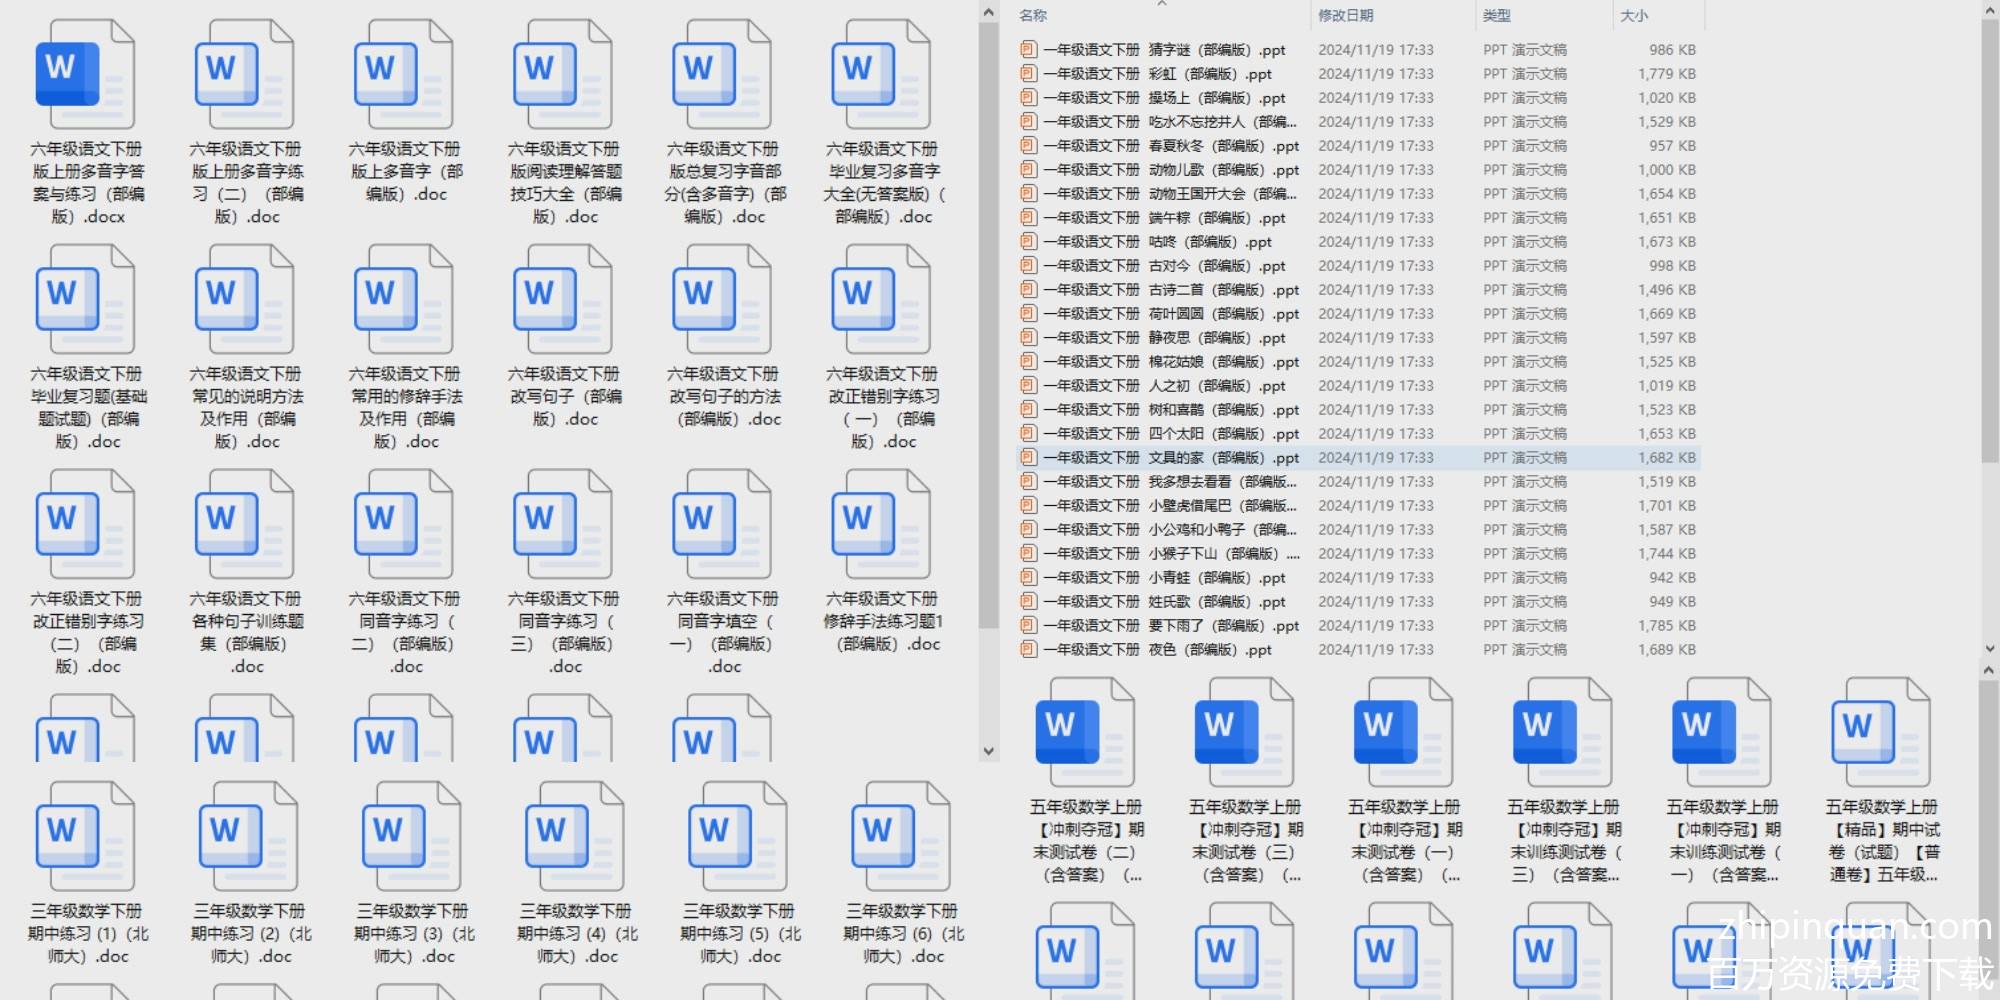
Task: Click the left pane scroll-up arrow
Action: pyautogui.click(x=988, y=13)
